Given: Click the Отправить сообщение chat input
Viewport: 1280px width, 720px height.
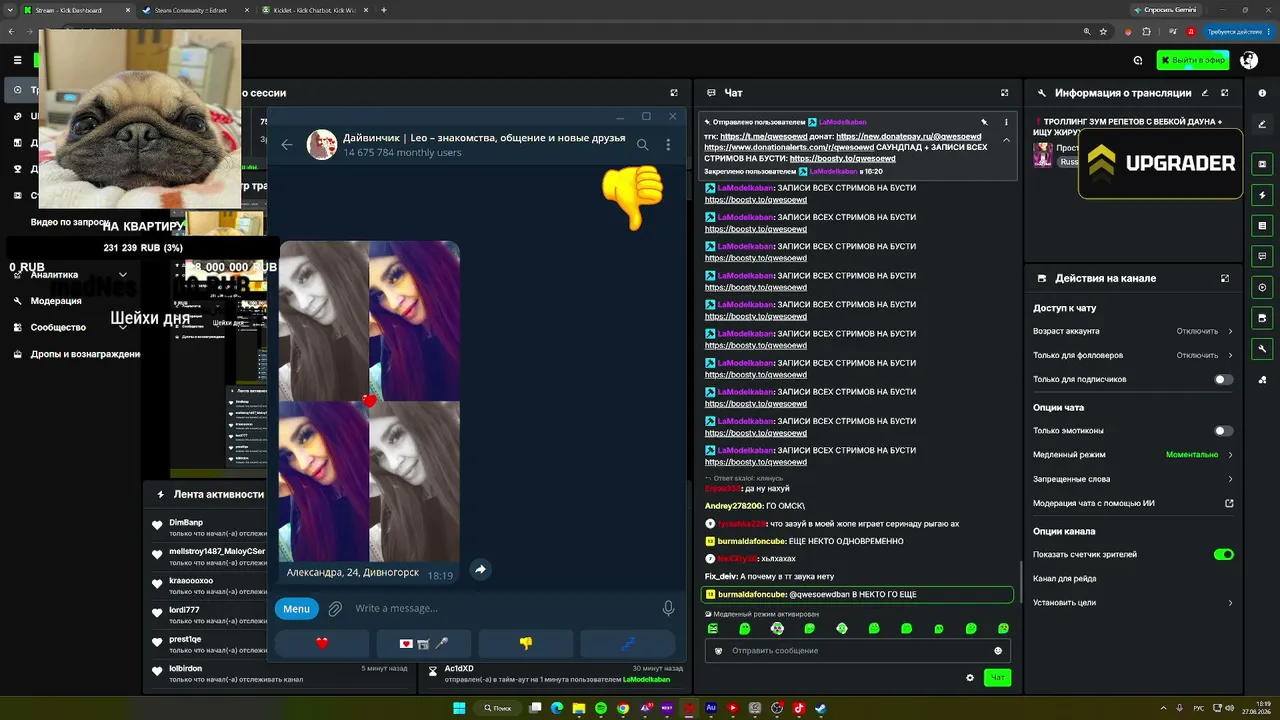Looking at the screenshot, I should (x=857, y=651).
